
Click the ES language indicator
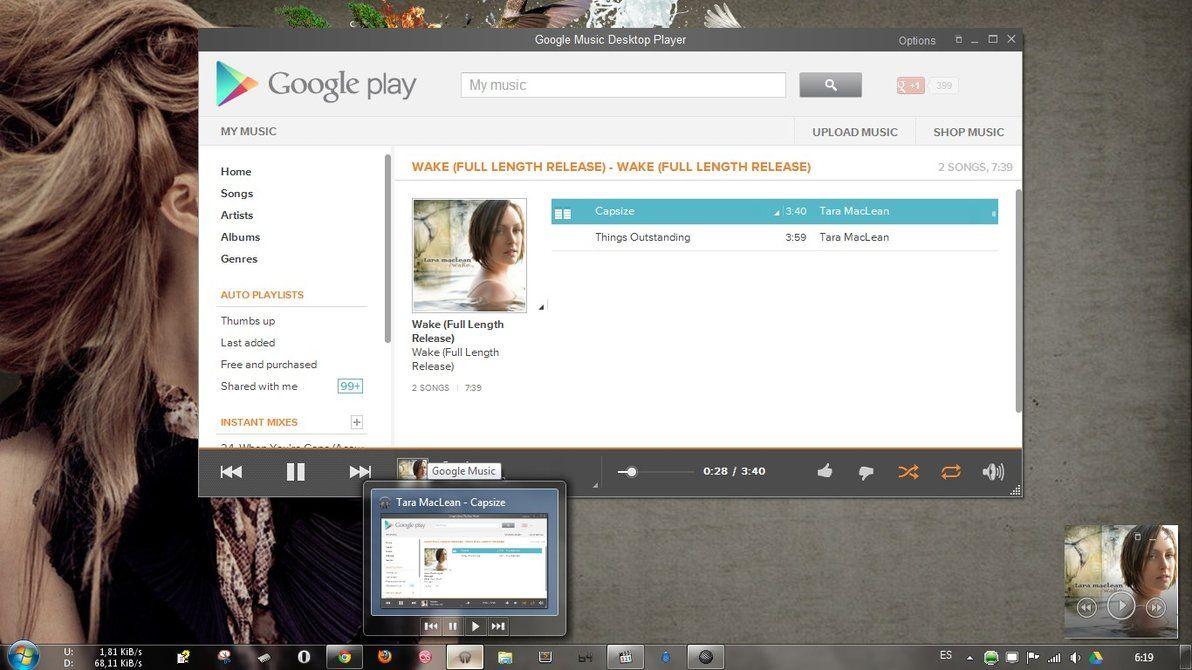946,656
